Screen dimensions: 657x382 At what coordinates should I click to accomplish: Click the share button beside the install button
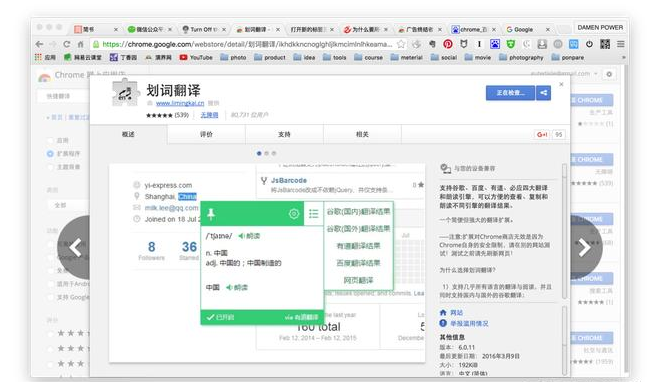click(543, 93)
